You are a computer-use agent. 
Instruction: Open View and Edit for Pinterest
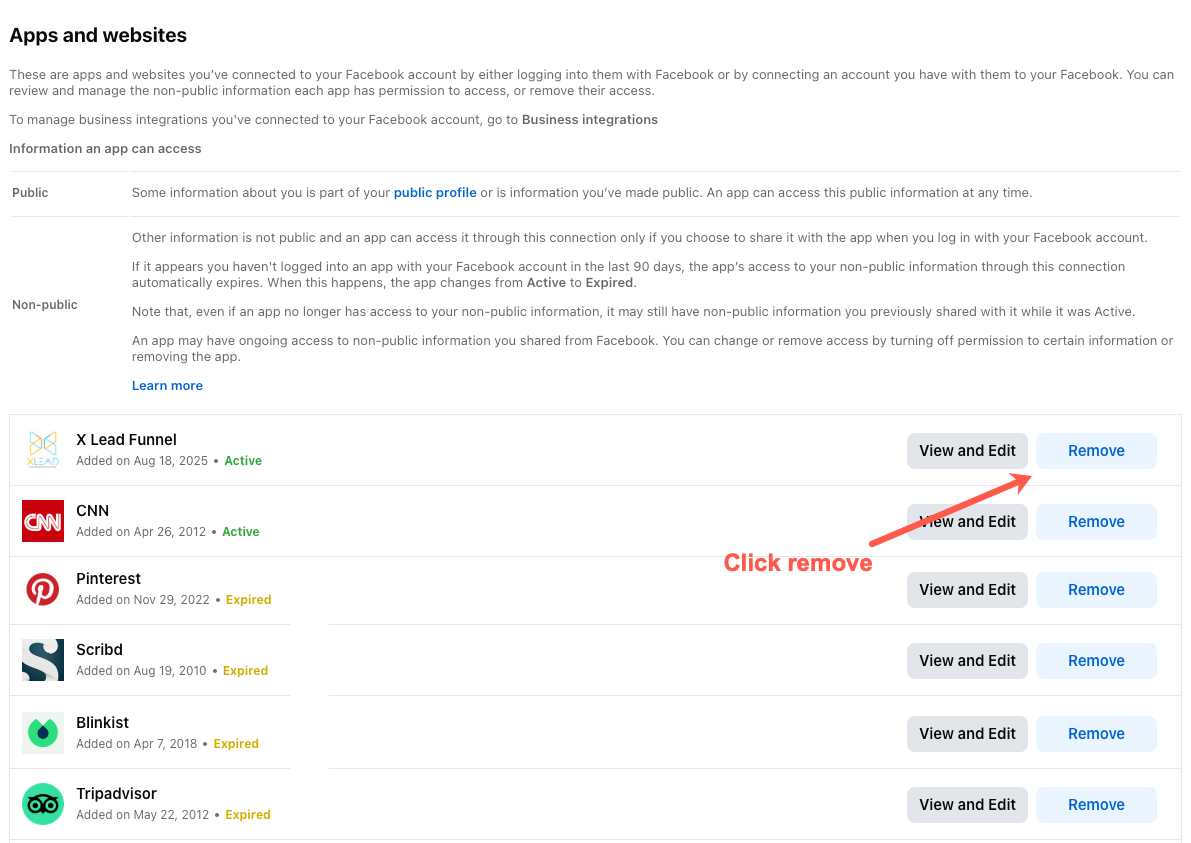(x=967, y=590)
